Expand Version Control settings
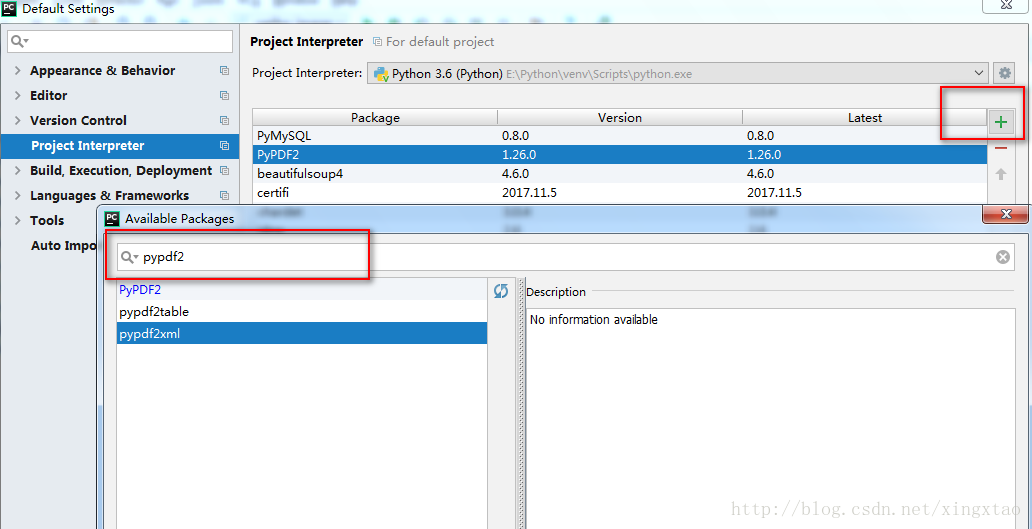Screen dimensions: 1032x529 pyautogui.click(x=18, y=121)
